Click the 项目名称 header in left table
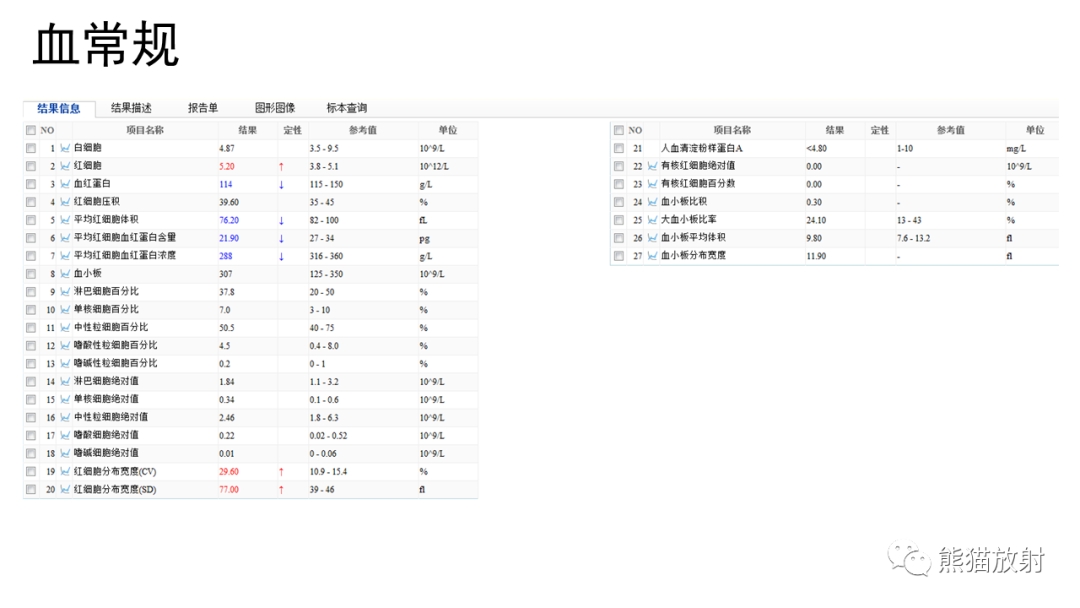 click(x=145, y=130)
